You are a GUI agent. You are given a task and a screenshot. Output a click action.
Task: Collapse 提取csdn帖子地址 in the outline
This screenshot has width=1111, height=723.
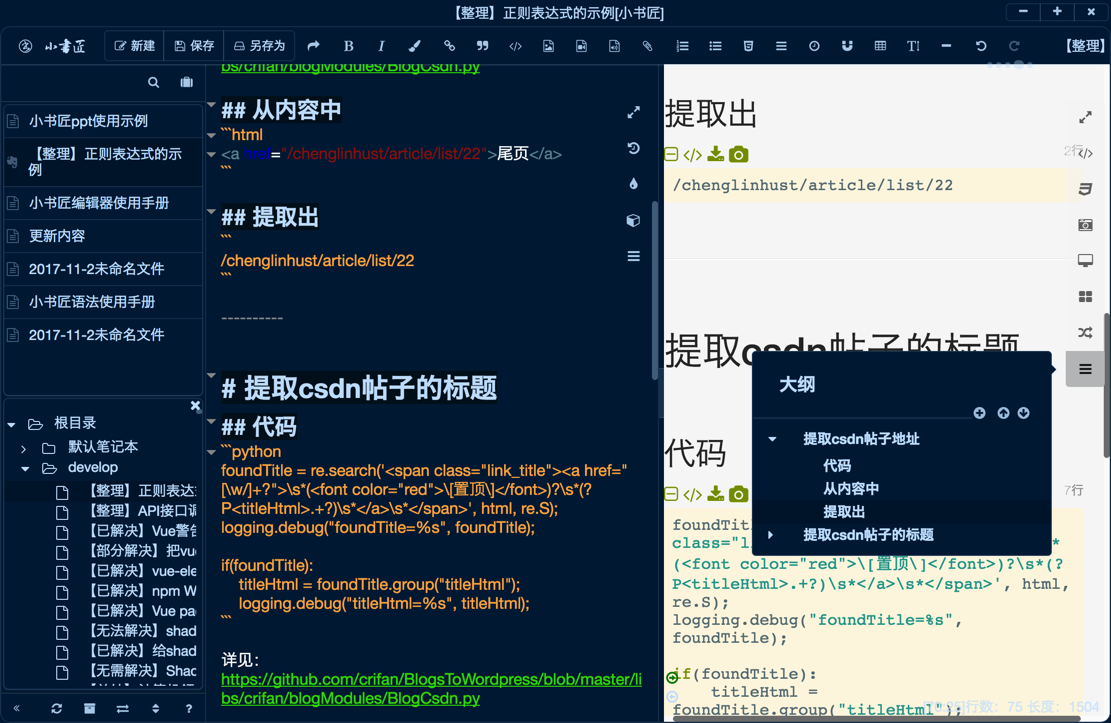[772, 439]
